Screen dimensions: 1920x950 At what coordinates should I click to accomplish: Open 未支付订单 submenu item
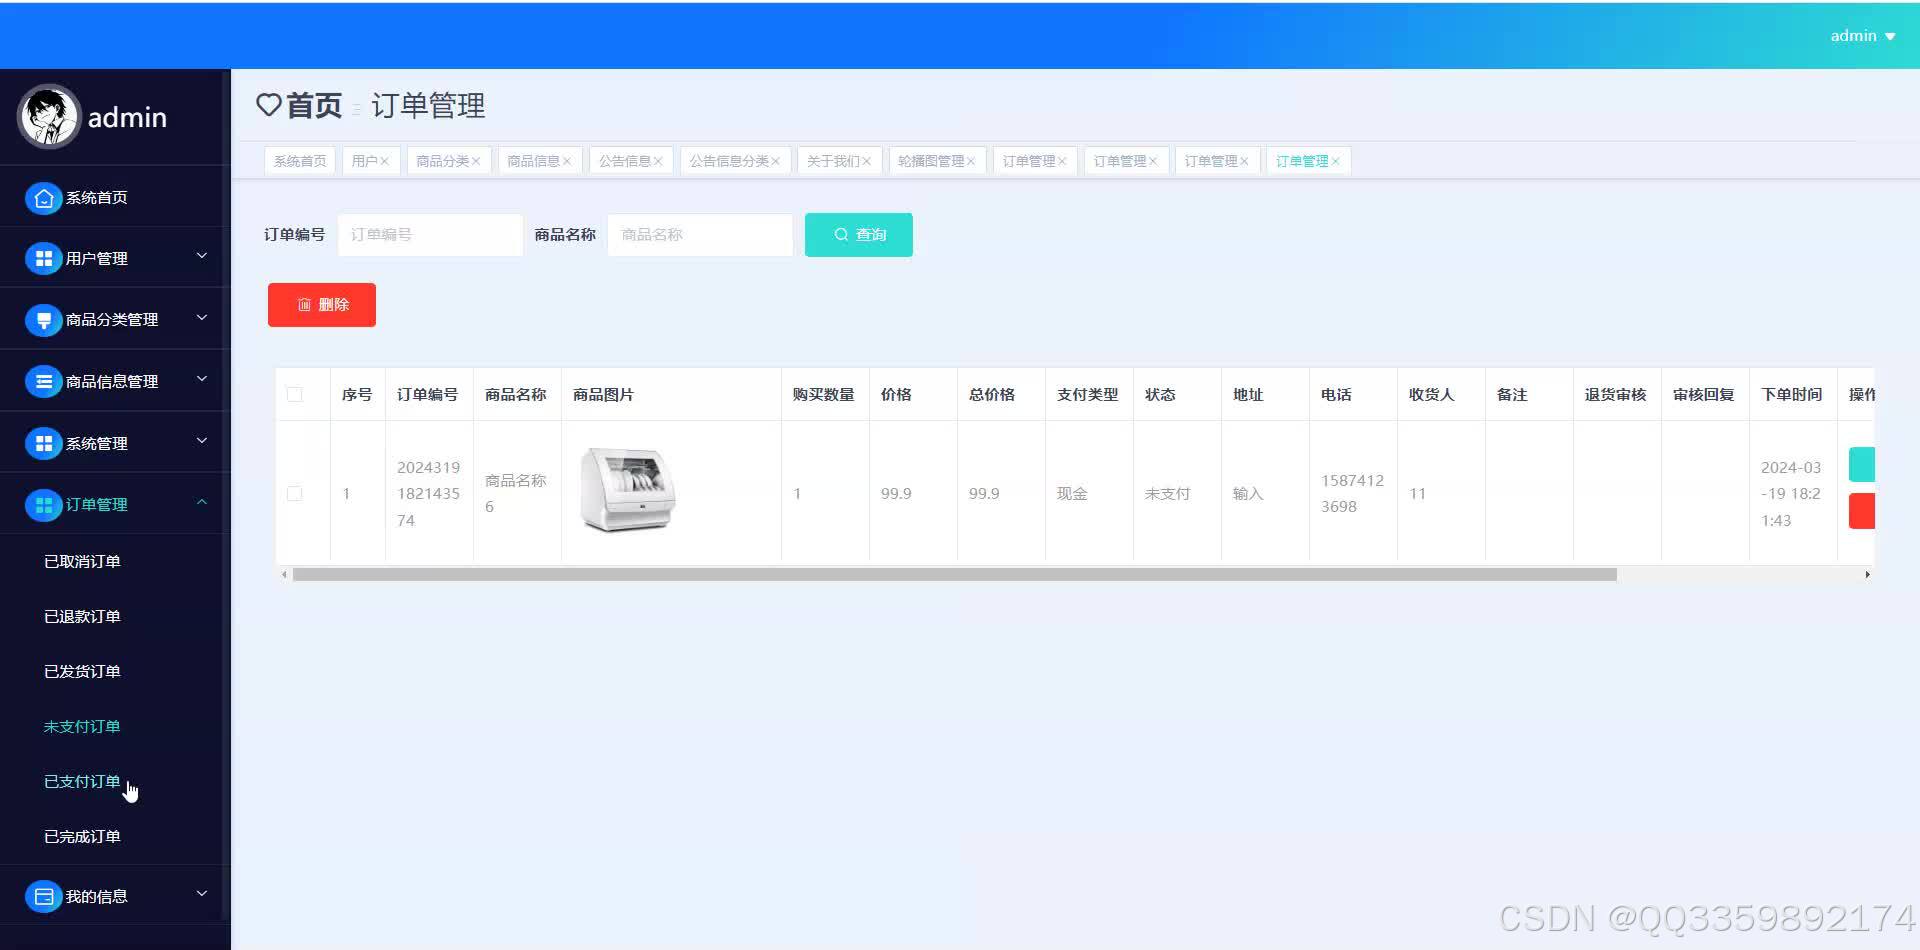click(82, 727)
